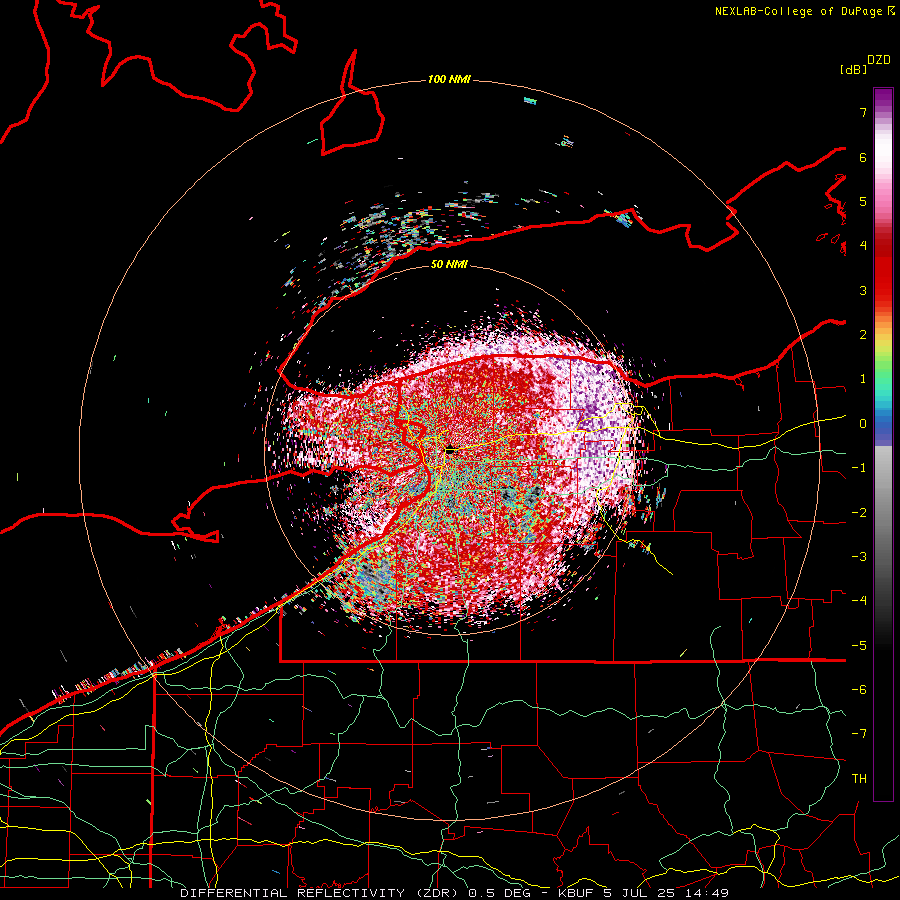Click the -6 value on the color scale
Viewport: 900px width, 900px height.
859,690
